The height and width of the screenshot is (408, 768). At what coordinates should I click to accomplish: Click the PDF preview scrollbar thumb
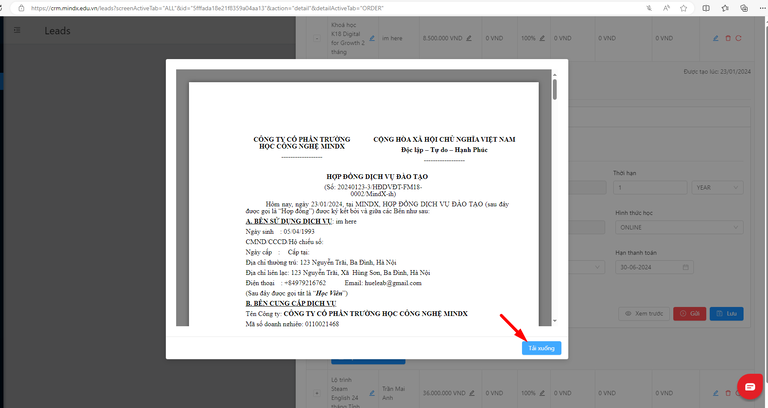554,89
